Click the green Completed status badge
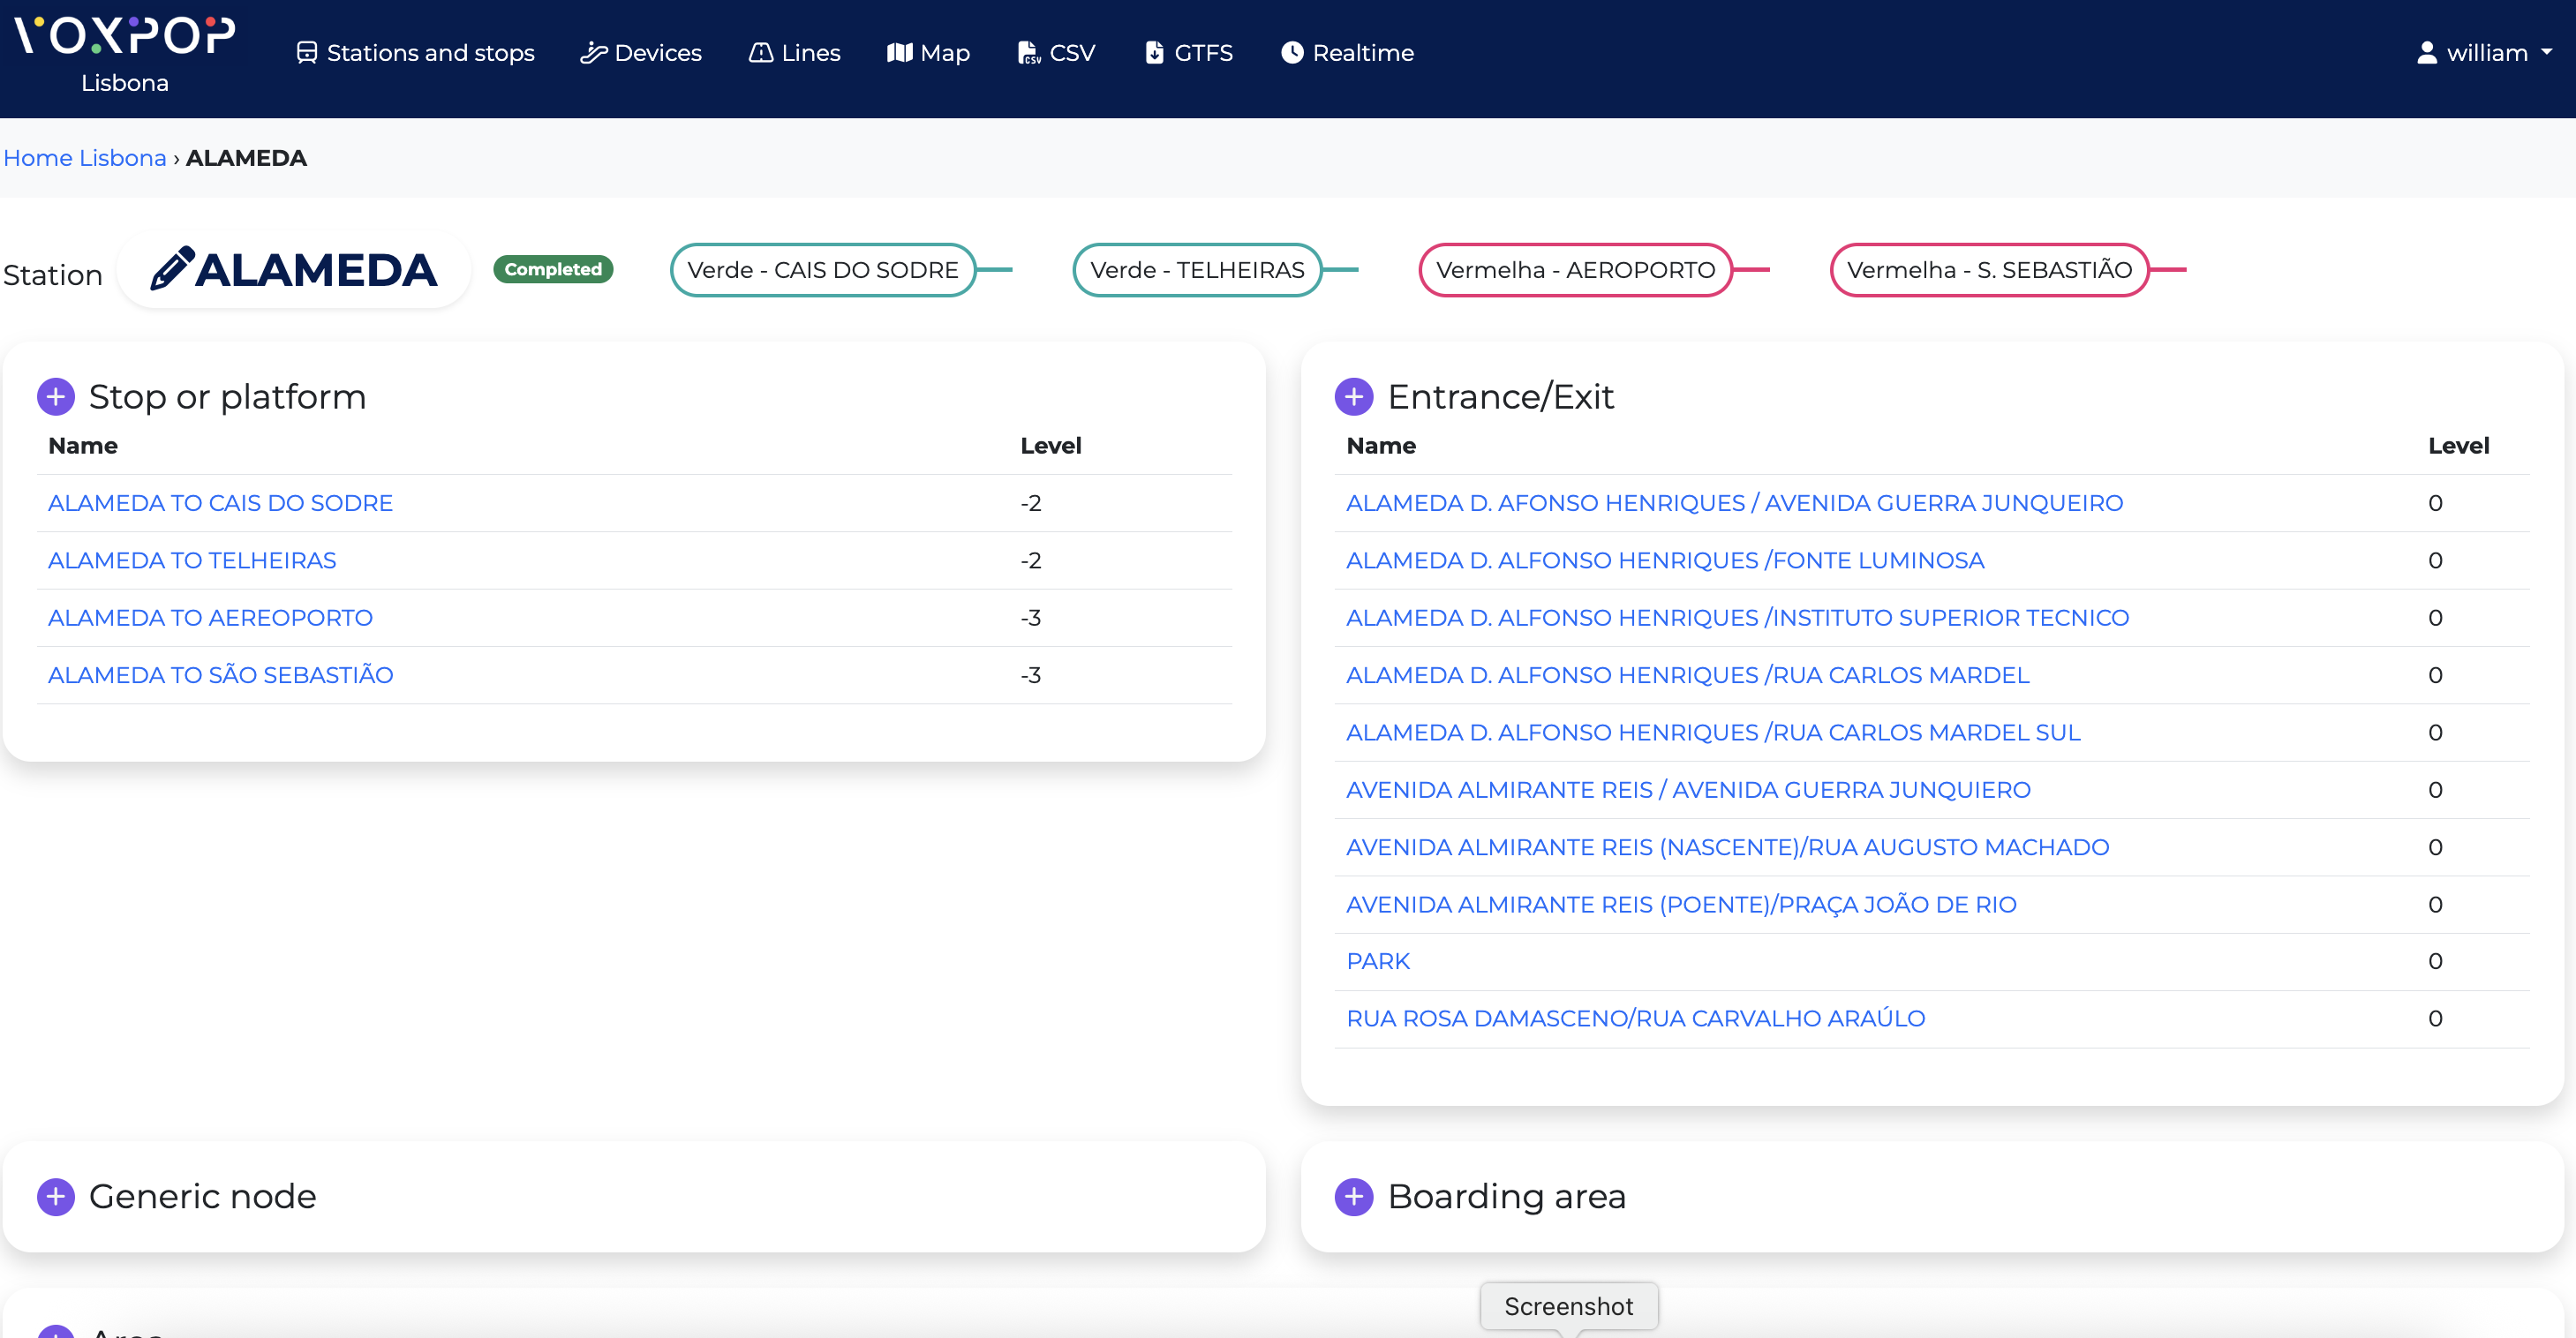The width and height of the screenshot is (2576, 1338). (x=552, y=269)
